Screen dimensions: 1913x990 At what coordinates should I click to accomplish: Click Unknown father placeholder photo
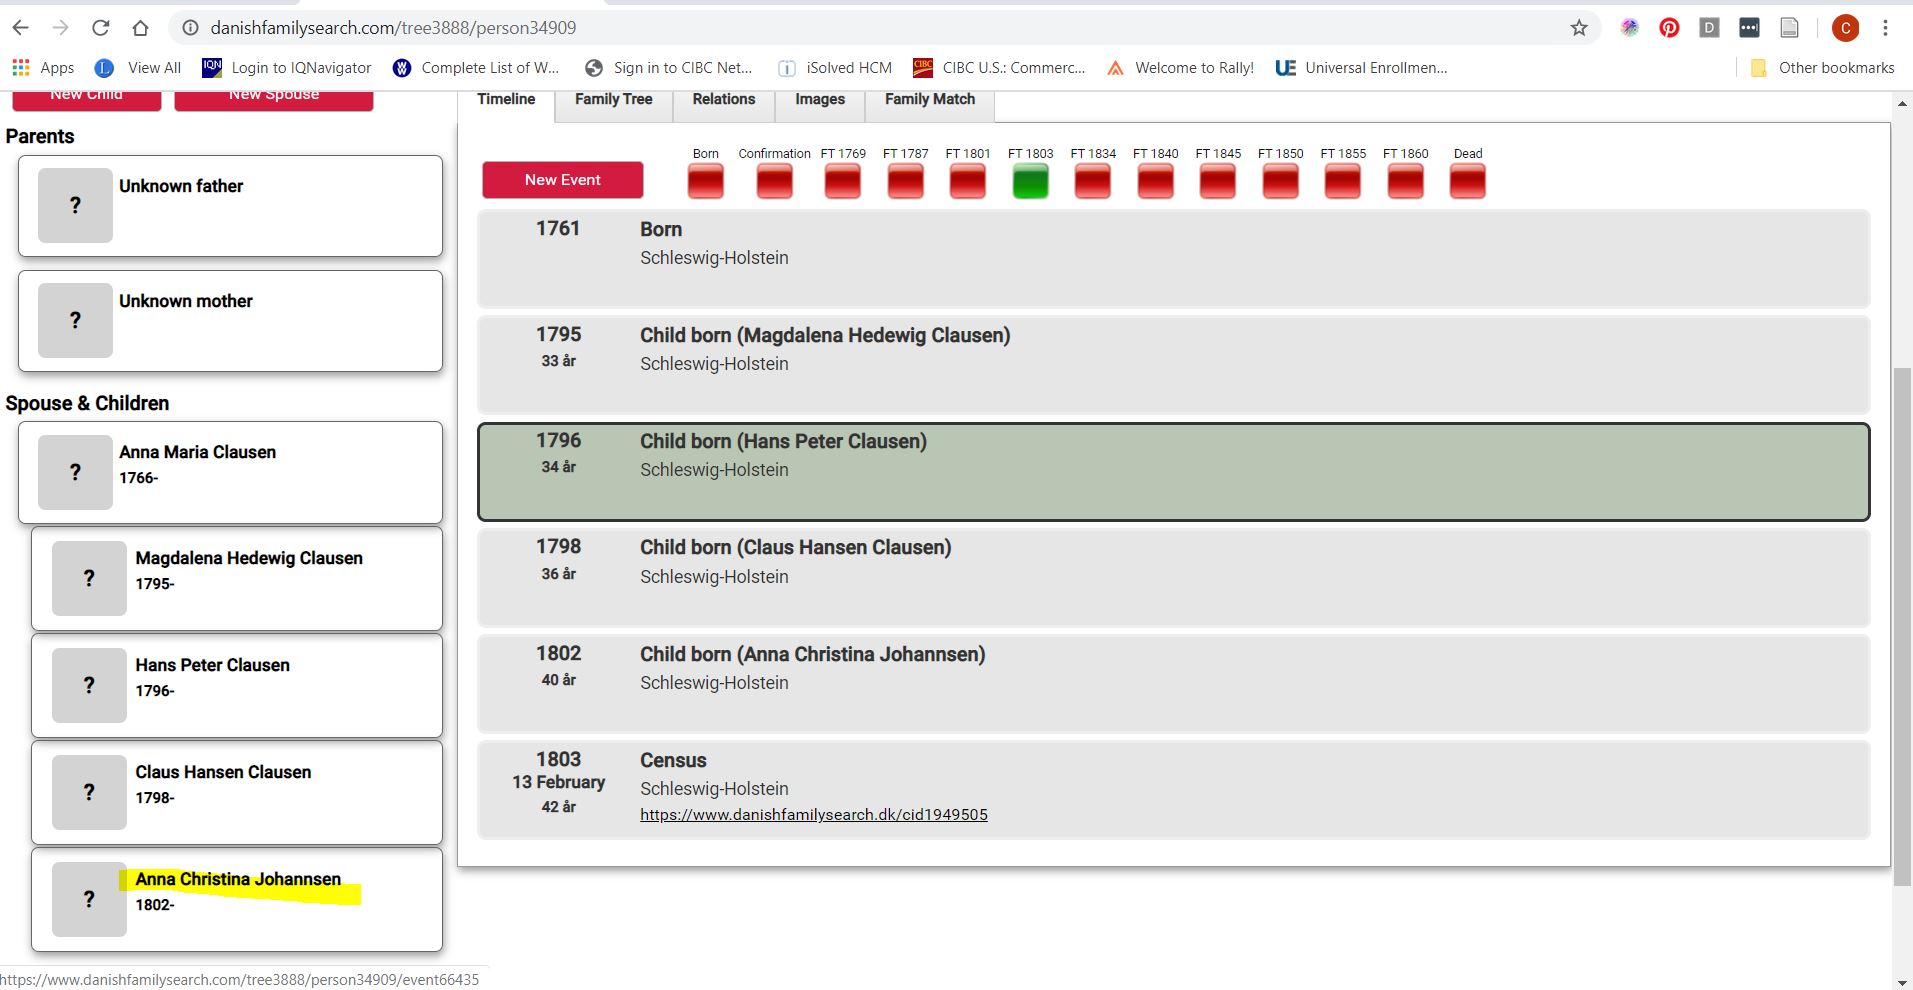(75, 205)
